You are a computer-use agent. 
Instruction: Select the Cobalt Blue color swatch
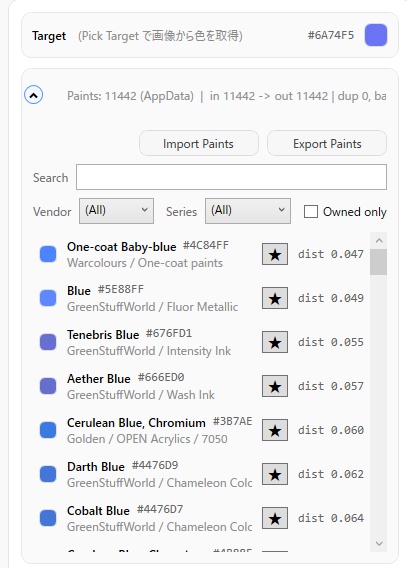coord(48,518)
